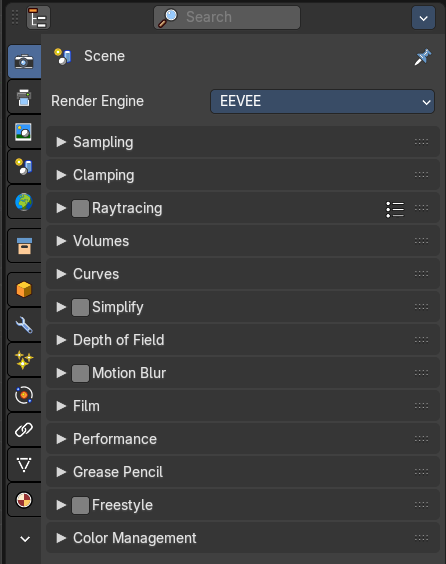Switch to View Layer properties tab
Viewport: 446px width, 564px height.
click(x=24, y=132)
